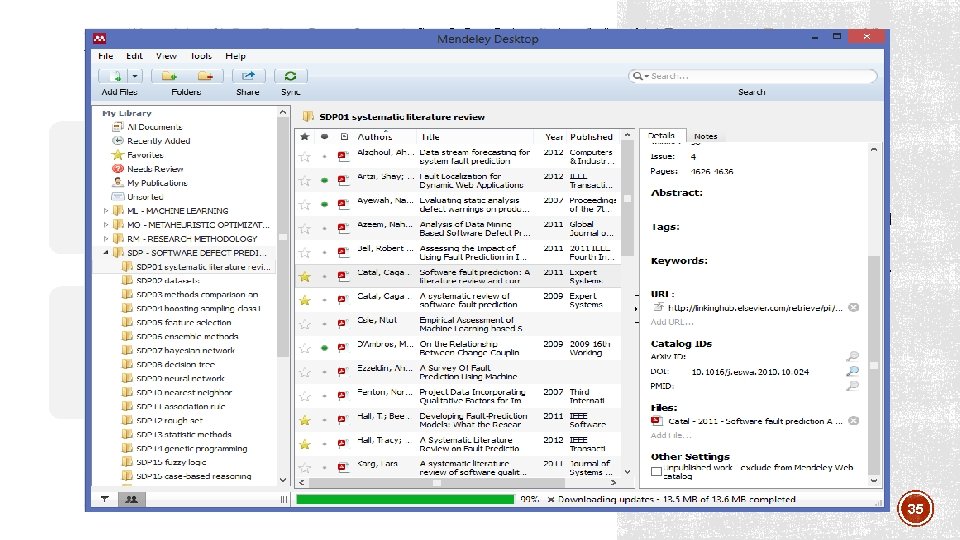Click the filter funnel icon at bottom left
The image size is (960, 540).
point(105,499)
